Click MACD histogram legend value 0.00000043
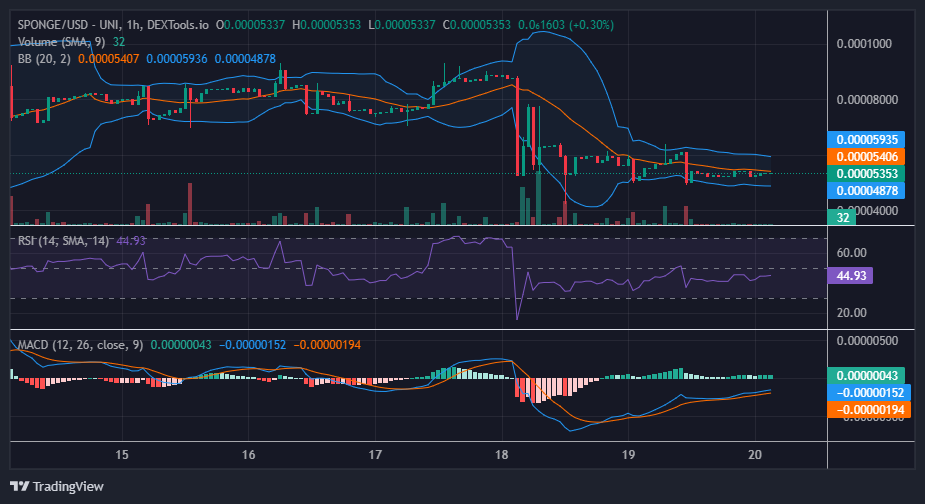925x504 pixels. (x=181, y=345)
